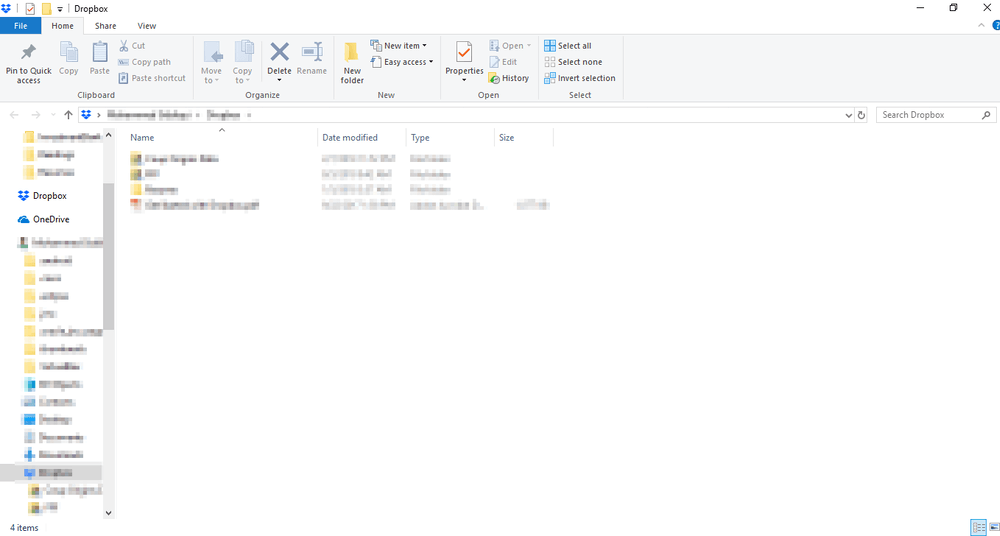Switch to the Home tab
The width and height of the screenshot is (1000, 536).
(62, 26)
